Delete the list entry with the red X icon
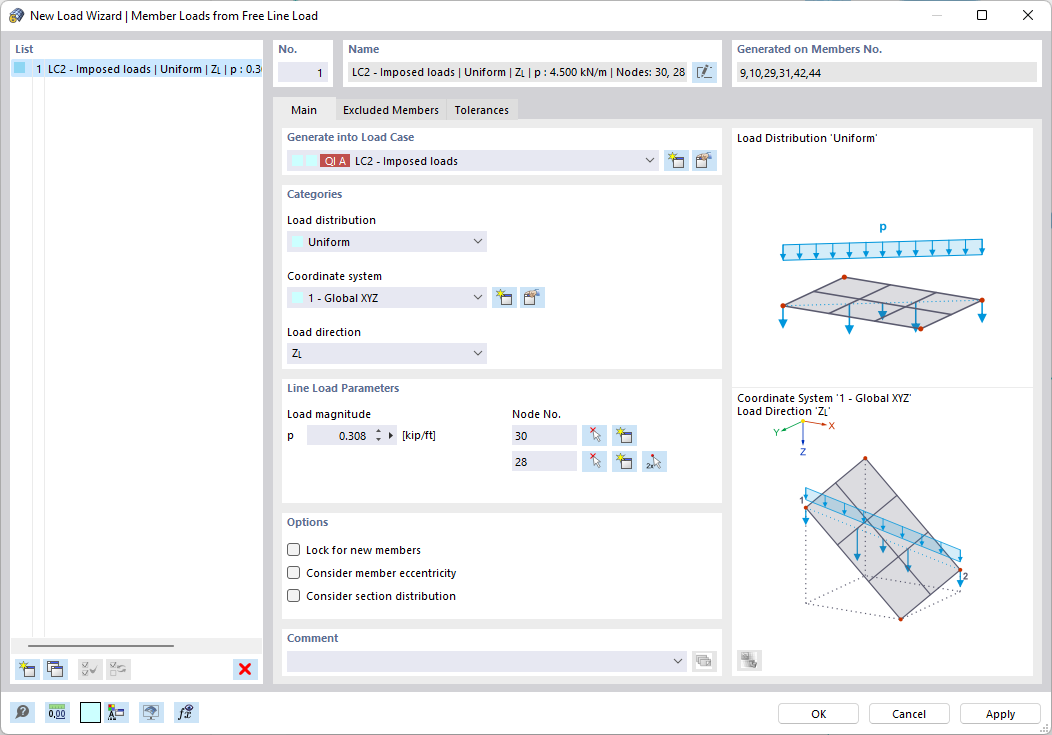1052x735 pixels. [245, 669]
